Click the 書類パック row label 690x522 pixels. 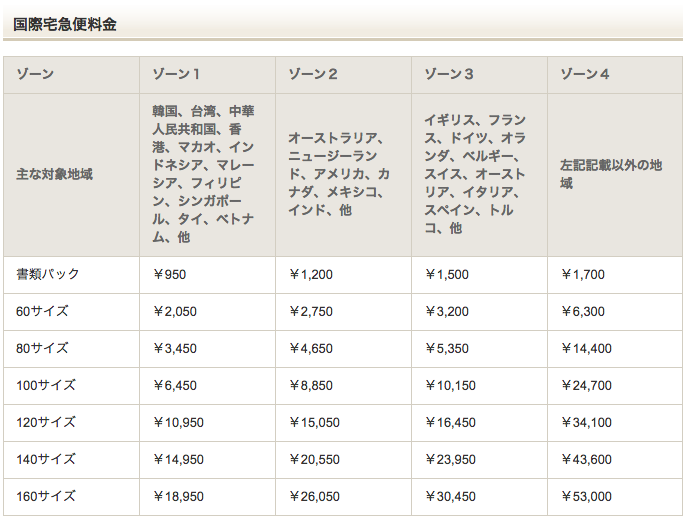pyautogui.click(x=48, y=274)
